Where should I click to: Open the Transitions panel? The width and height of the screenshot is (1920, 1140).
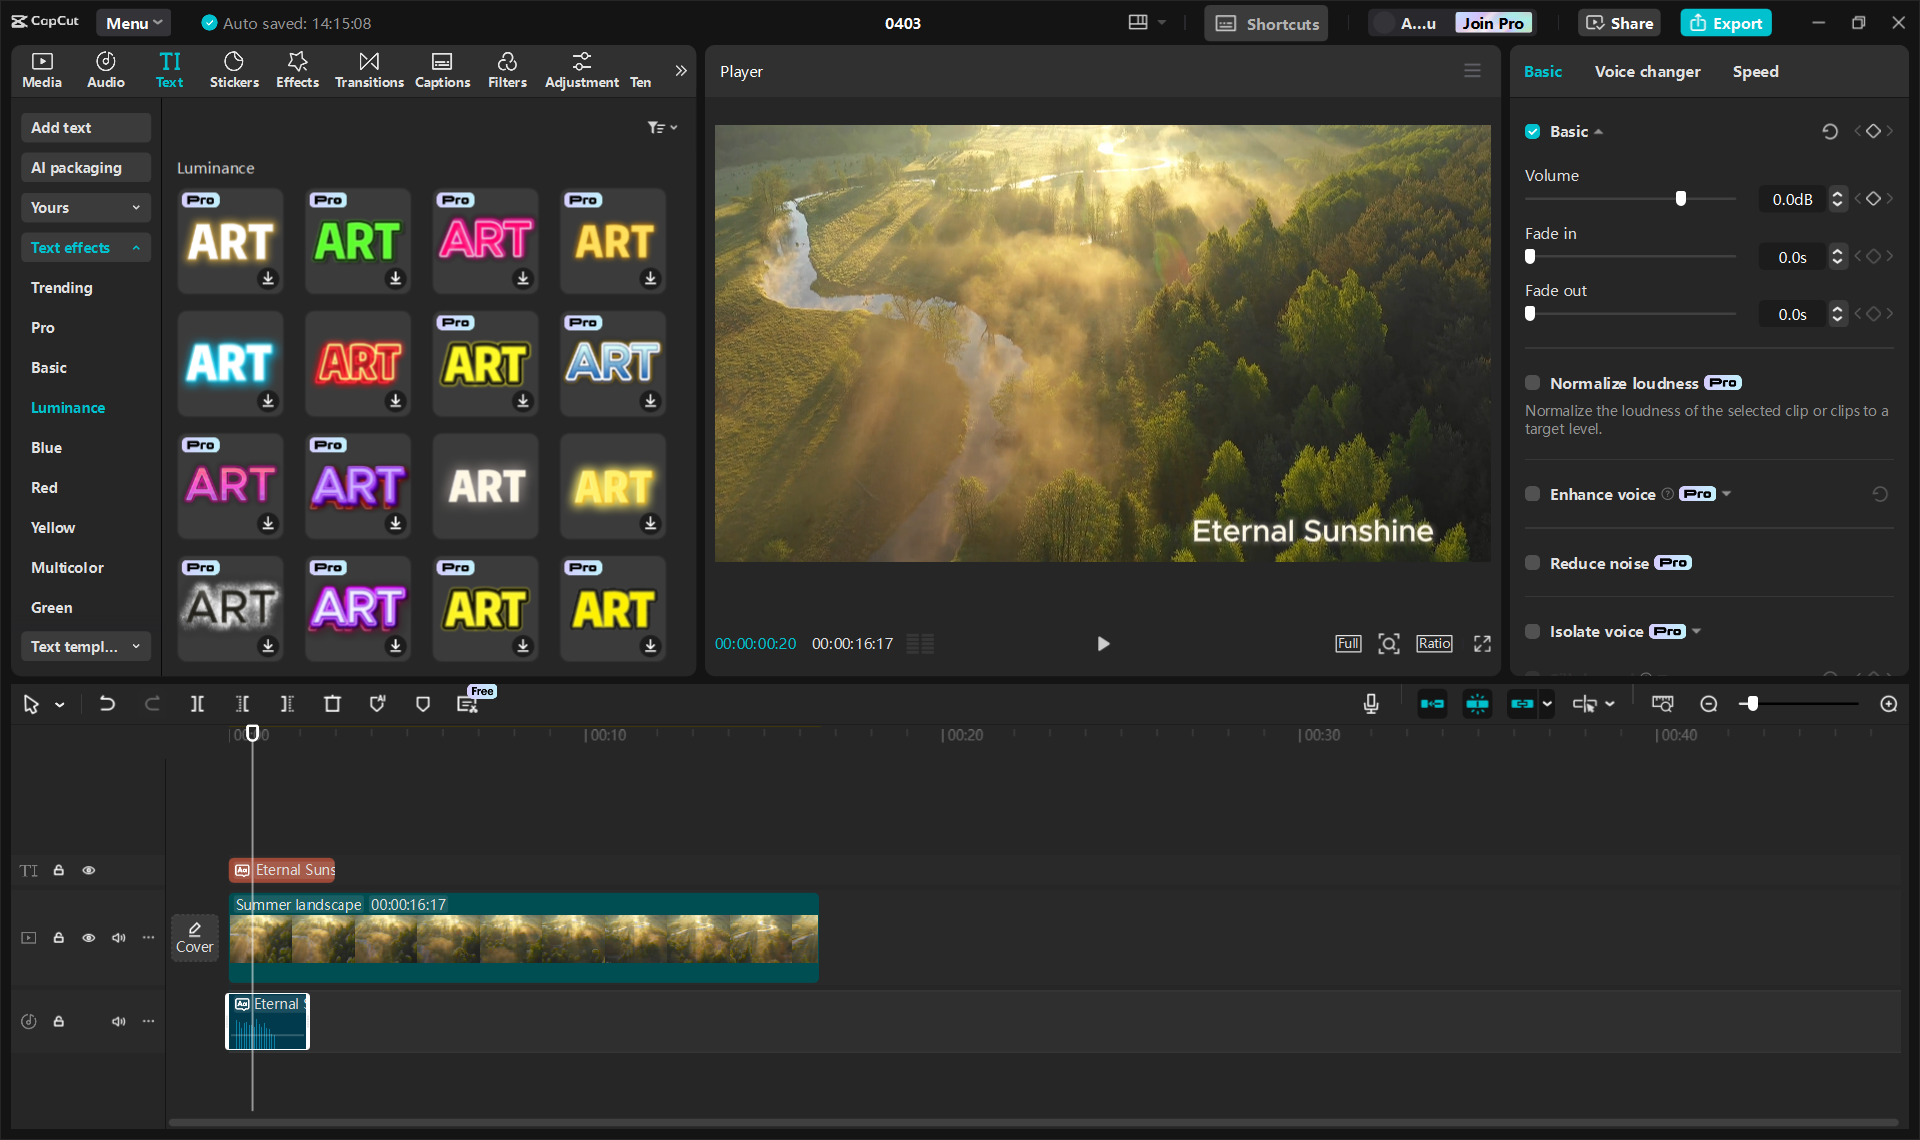point(369,70)
